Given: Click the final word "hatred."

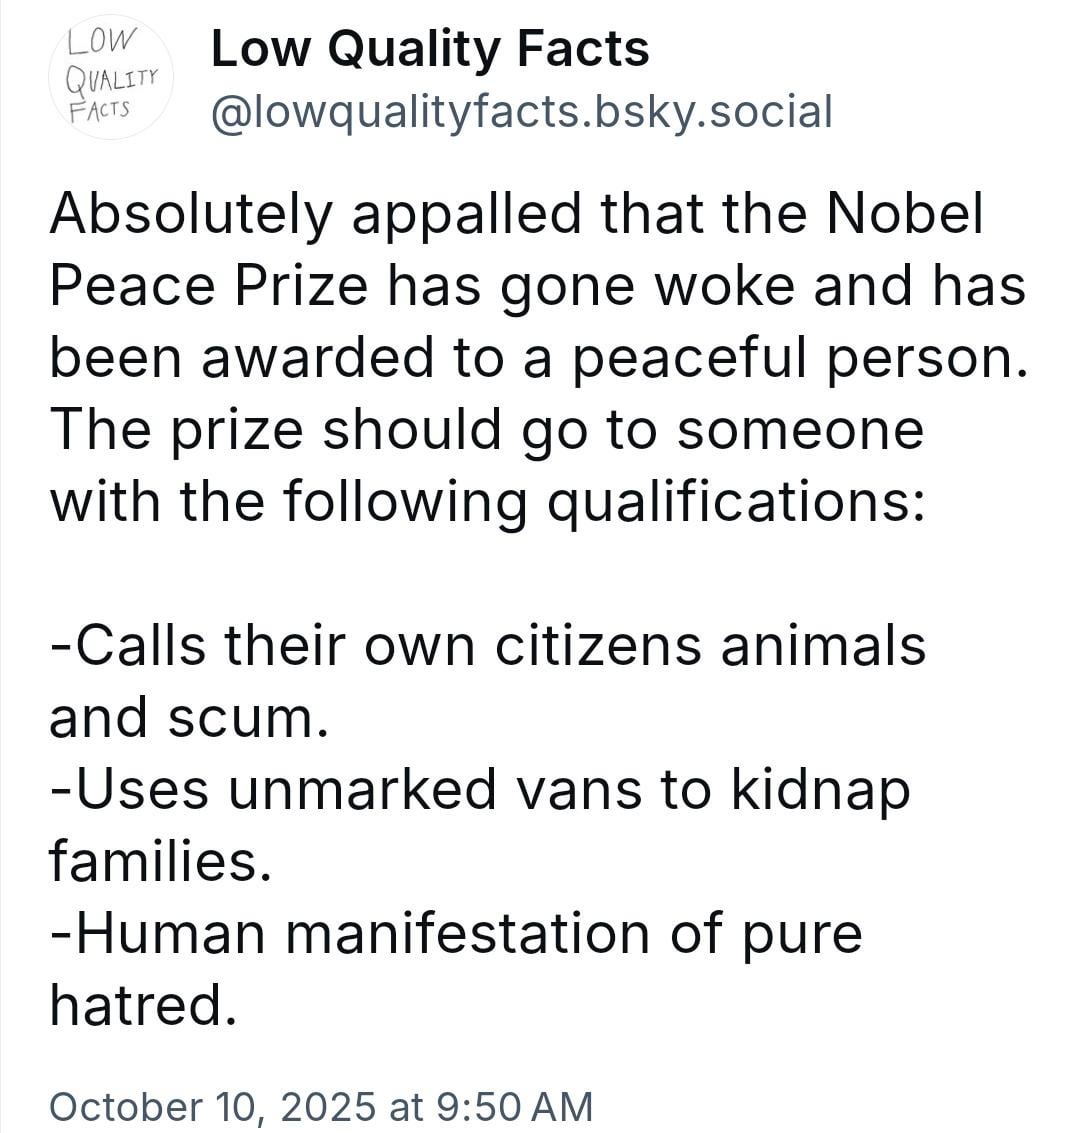Looking at the screenshot, I should 143,1006.
